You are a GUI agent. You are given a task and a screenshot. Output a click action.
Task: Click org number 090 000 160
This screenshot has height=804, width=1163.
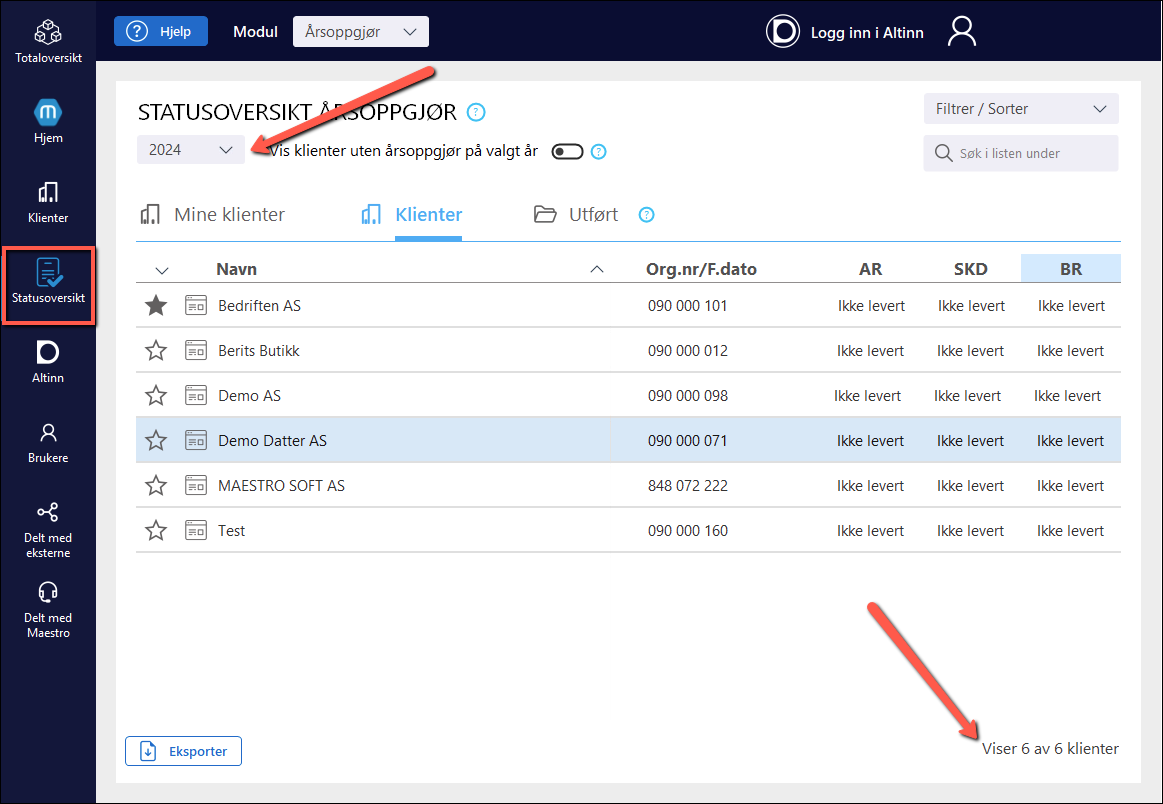click(x=688, y=531)
